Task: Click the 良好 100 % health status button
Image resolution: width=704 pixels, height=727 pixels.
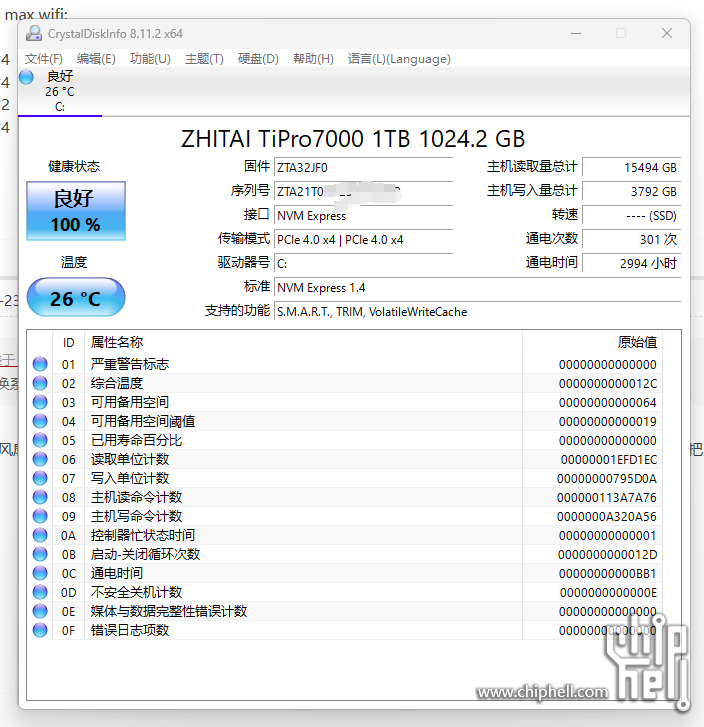Action: coord(76,211)
